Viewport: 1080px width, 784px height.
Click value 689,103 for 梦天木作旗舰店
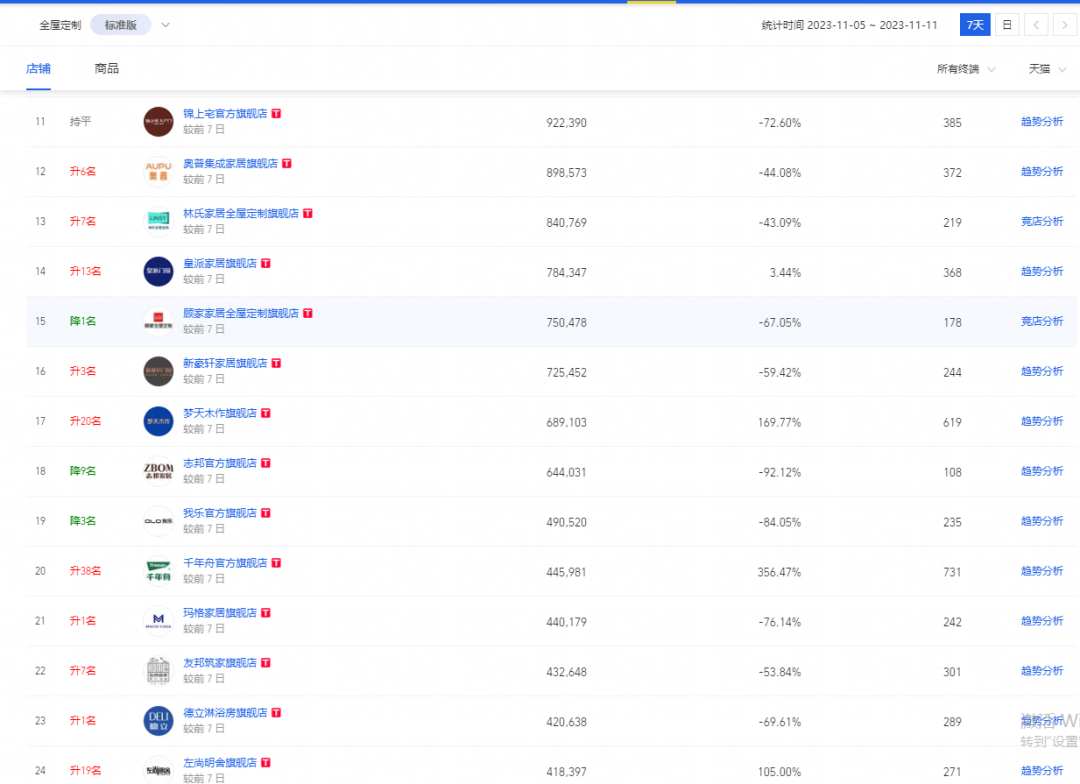pyautogui.click(x=566, y=423)
